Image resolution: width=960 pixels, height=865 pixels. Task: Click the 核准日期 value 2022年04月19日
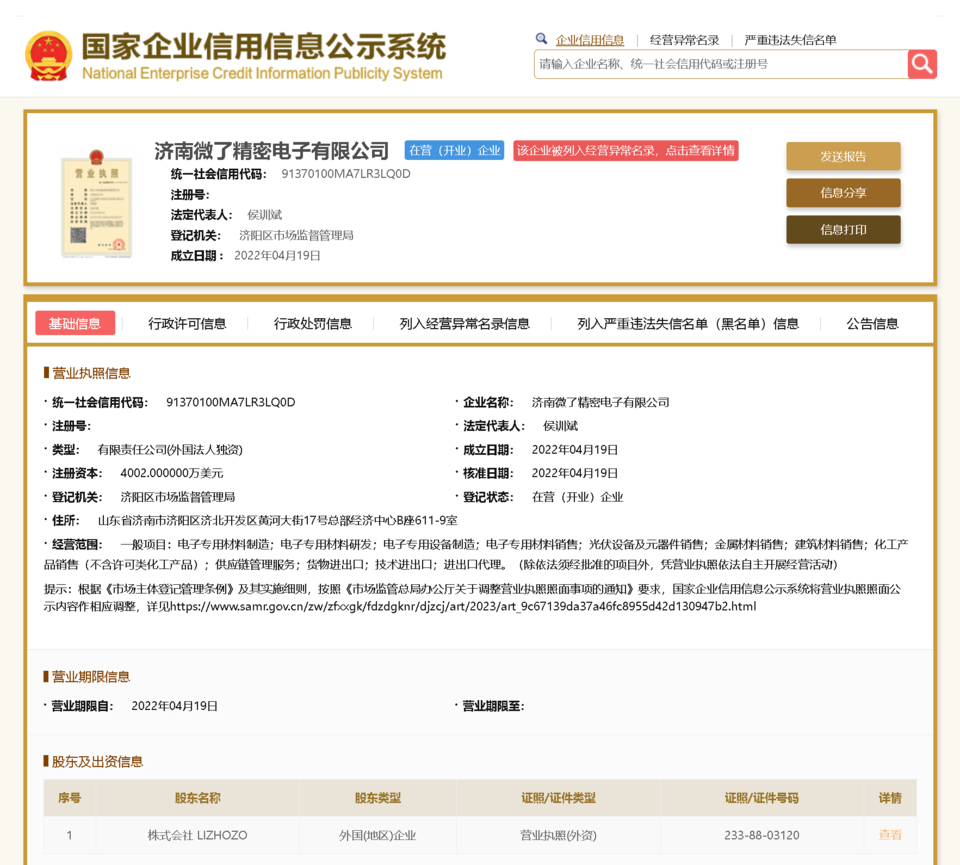pyautogui.click(x=574, y=473)
